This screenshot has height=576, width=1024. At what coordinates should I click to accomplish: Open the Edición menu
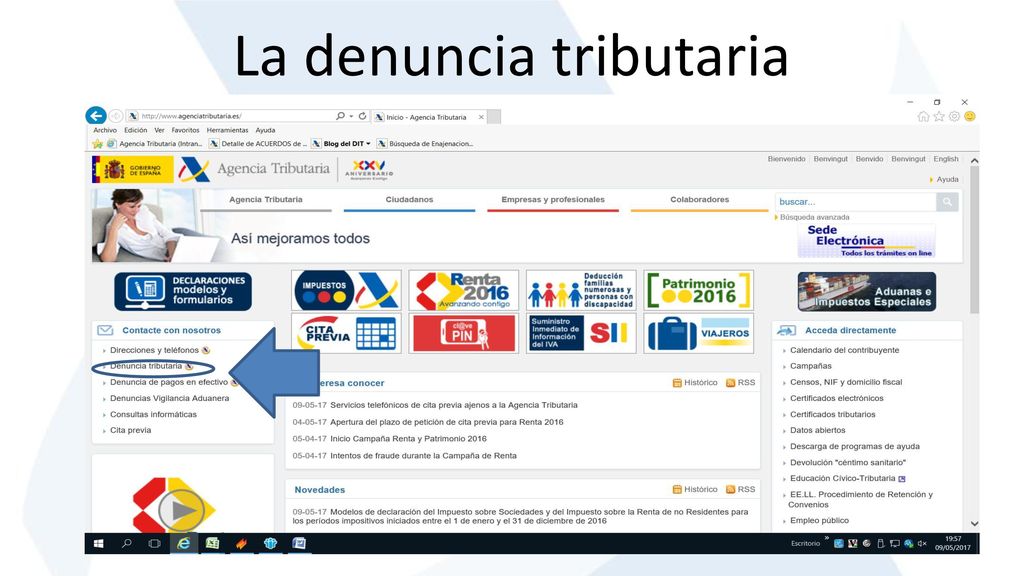[x=136, y=130]
